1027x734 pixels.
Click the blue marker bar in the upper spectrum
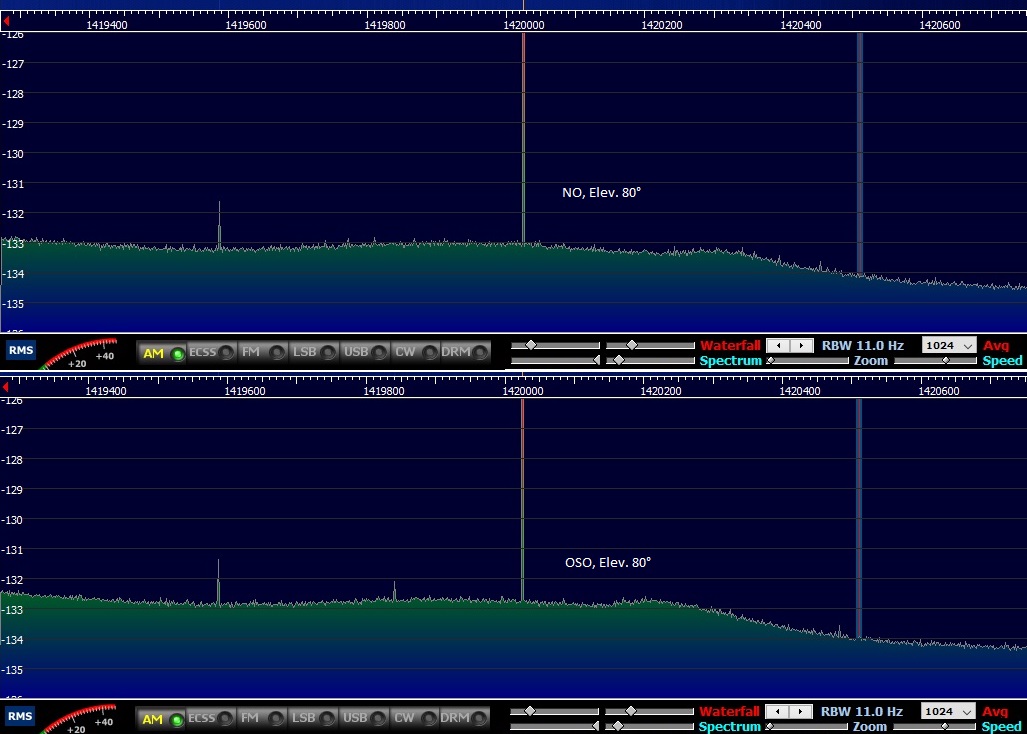click(x=860, y=153)
